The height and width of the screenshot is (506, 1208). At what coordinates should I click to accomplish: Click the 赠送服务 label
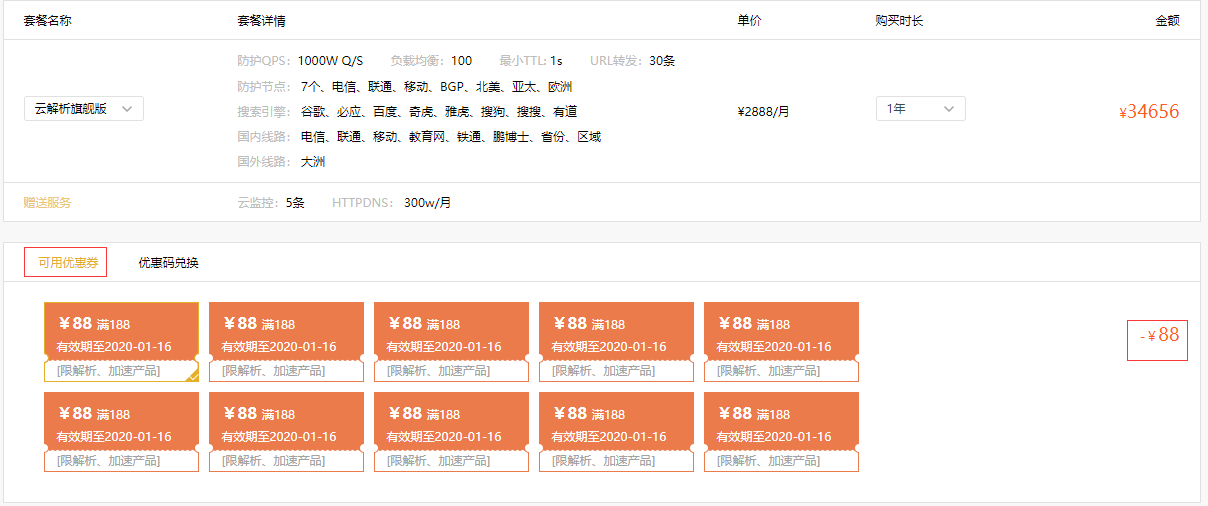(x=47, y=202)
